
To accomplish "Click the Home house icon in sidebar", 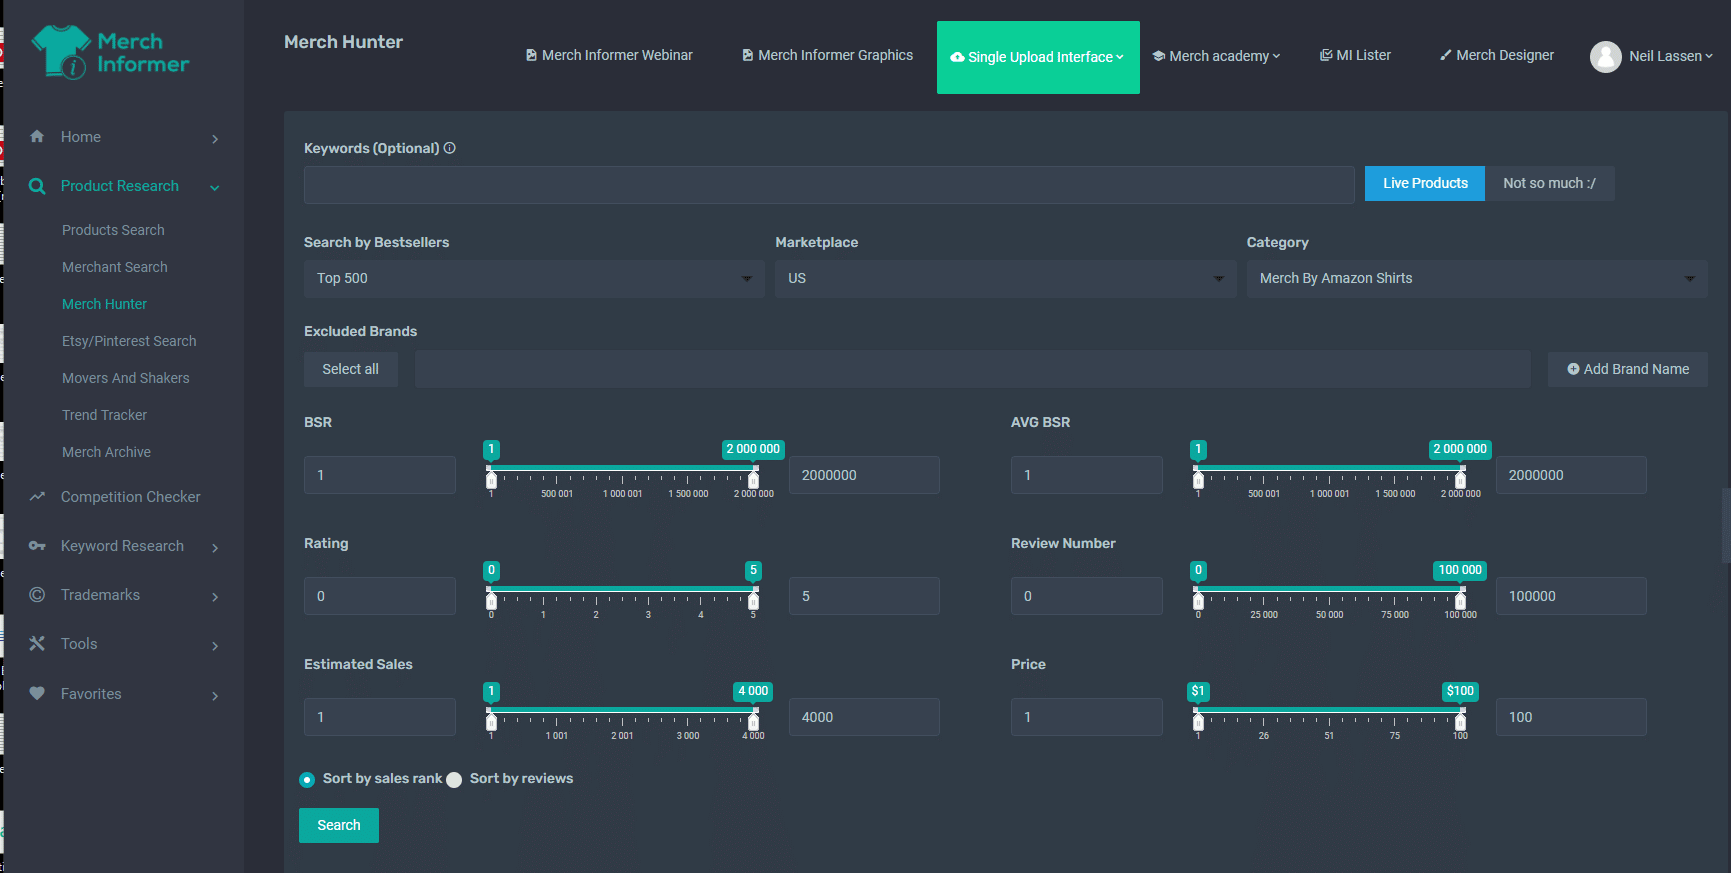I will click(x=37, y=137).
